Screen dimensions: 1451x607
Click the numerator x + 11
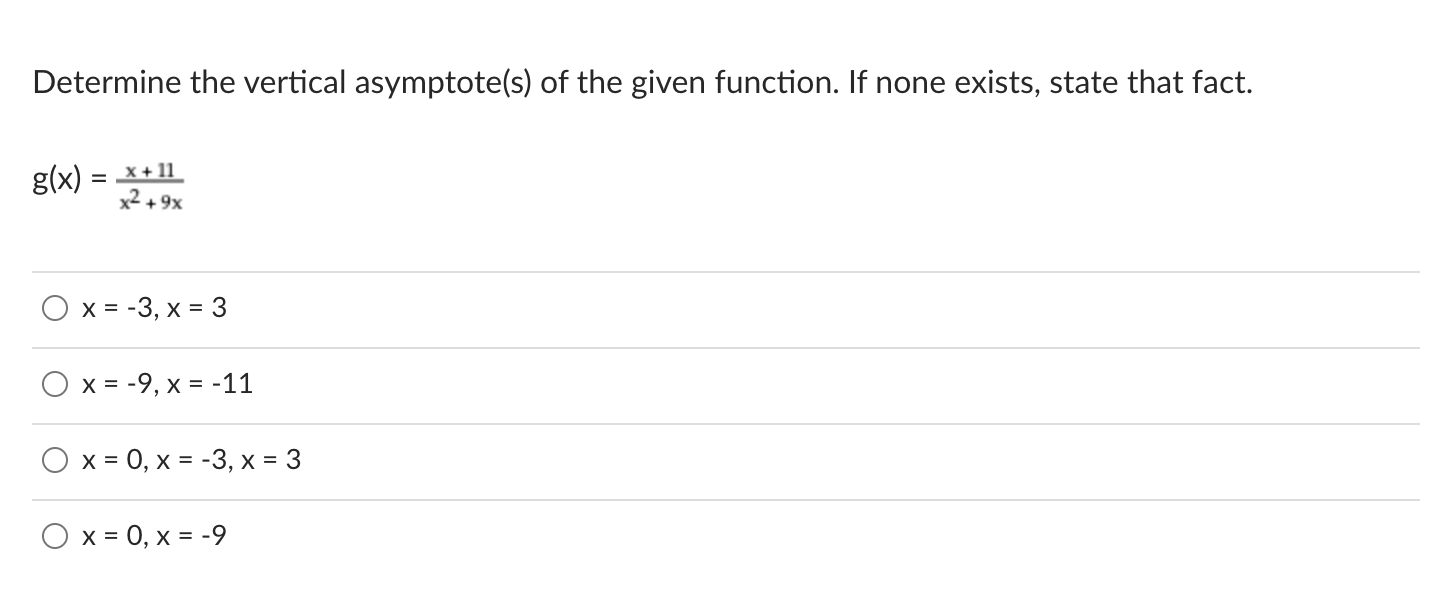149,170
